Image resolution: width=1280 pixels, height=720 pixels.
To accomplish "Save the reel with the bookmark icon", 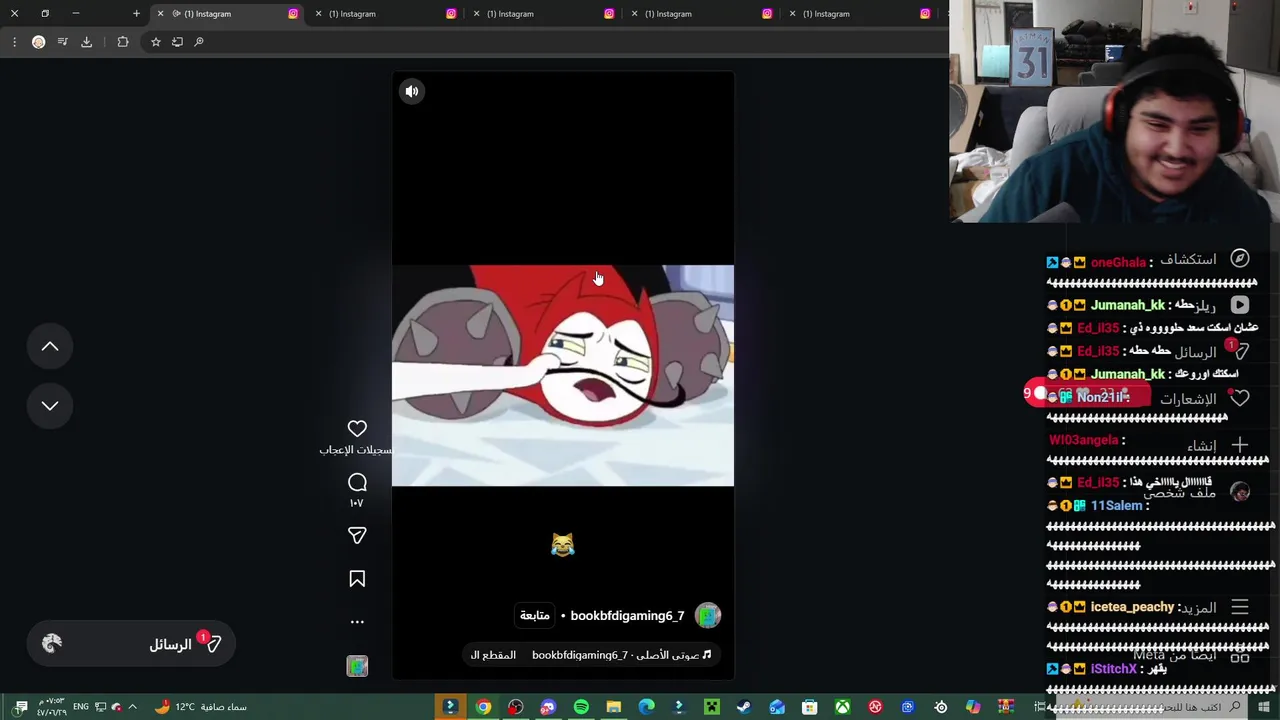I will click(357, 579).
